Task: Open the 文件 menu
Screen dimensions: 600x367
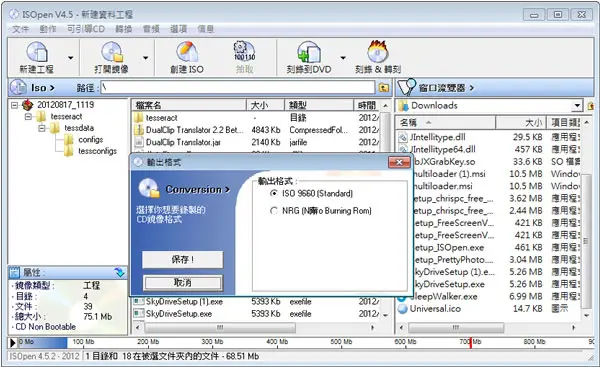Action: pos(21,29)
